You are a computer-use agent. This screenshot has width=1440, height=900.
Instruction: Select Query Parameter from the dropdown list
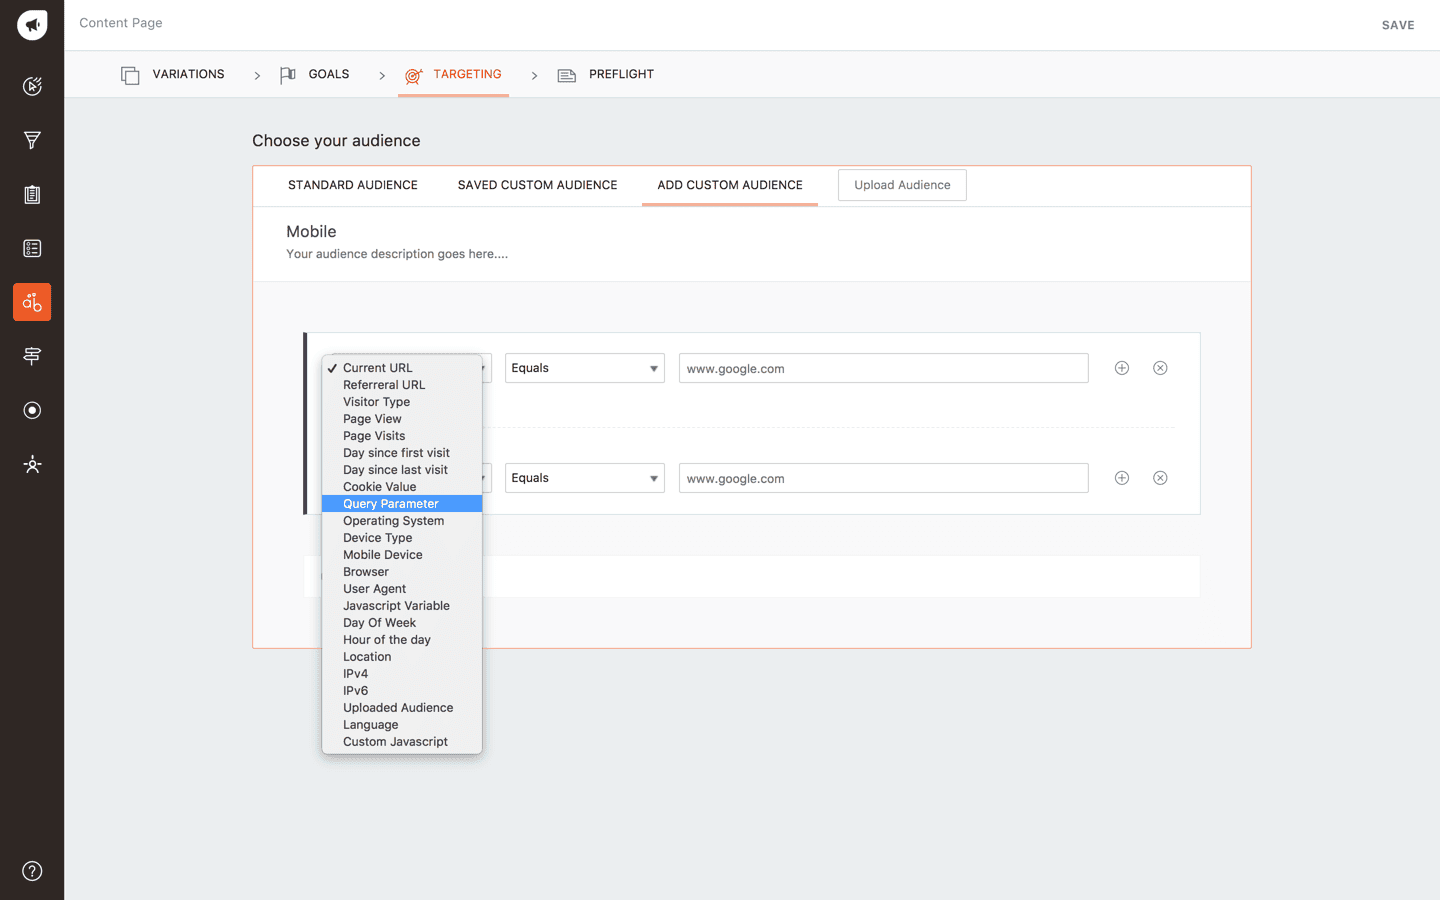[391, 504]
